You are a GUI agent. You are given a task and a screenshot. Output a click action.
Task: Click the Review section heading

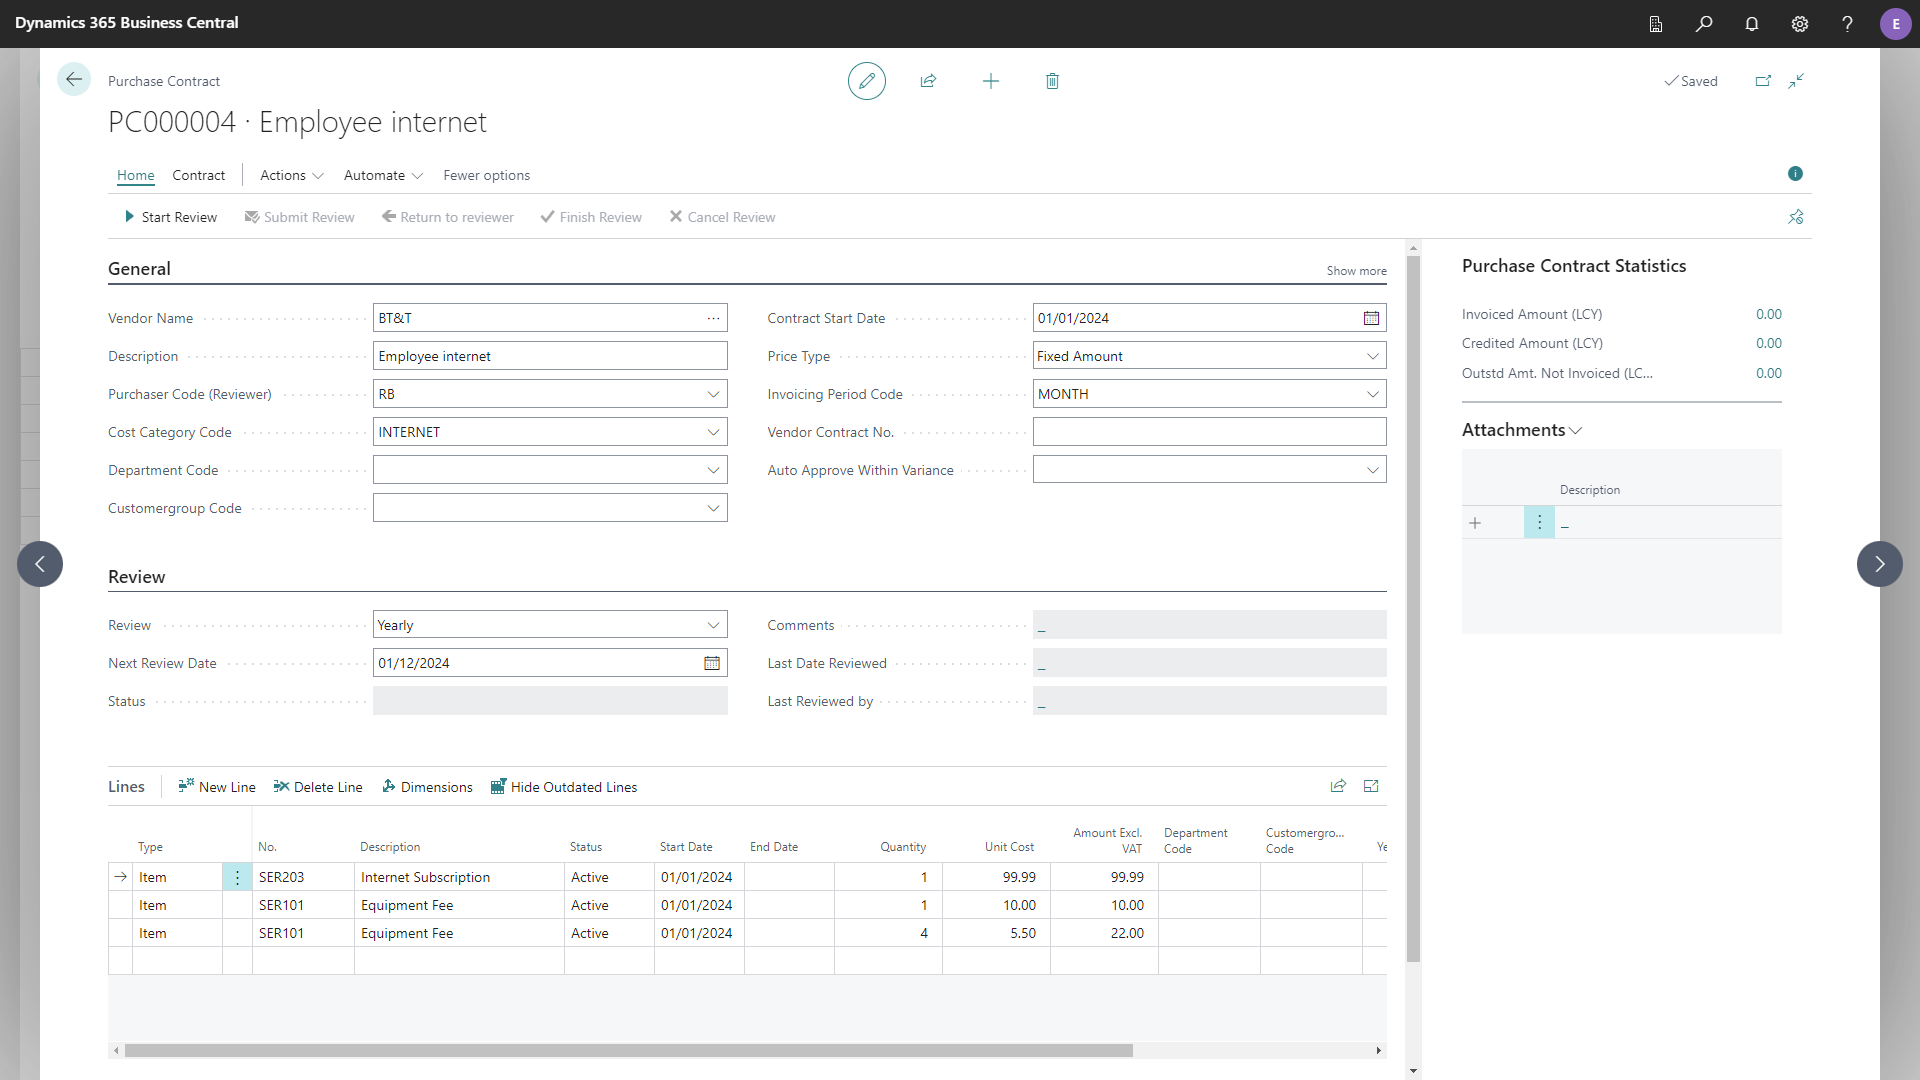[x=137, y=577]
